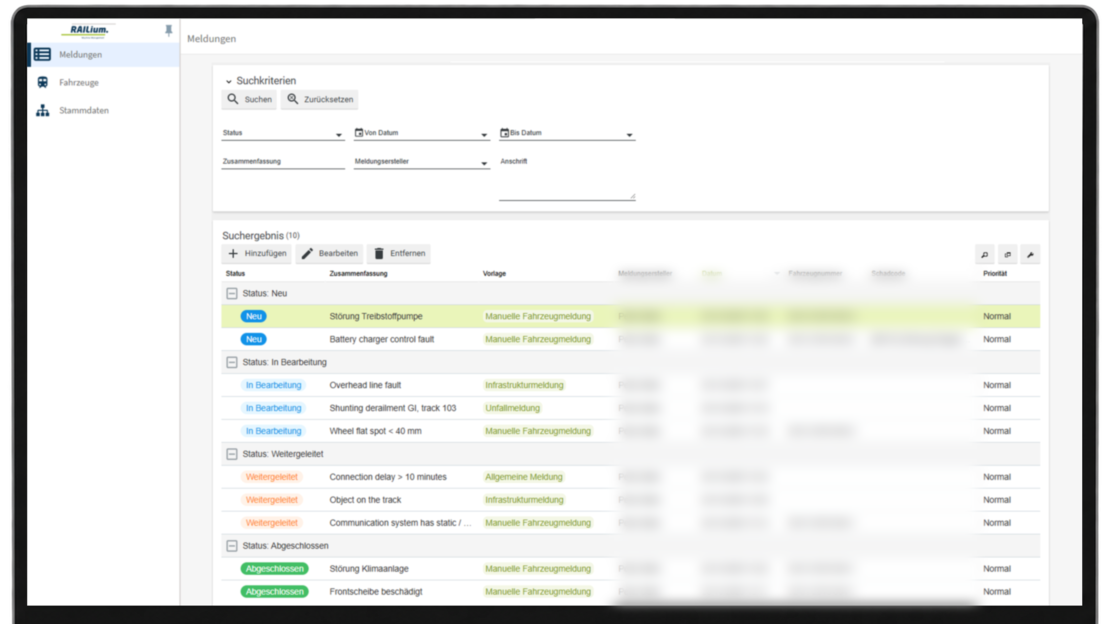This screenshot has height=624, width=1110.
Task: Click the Bearbeiten edit button
Action: (330, 254)
